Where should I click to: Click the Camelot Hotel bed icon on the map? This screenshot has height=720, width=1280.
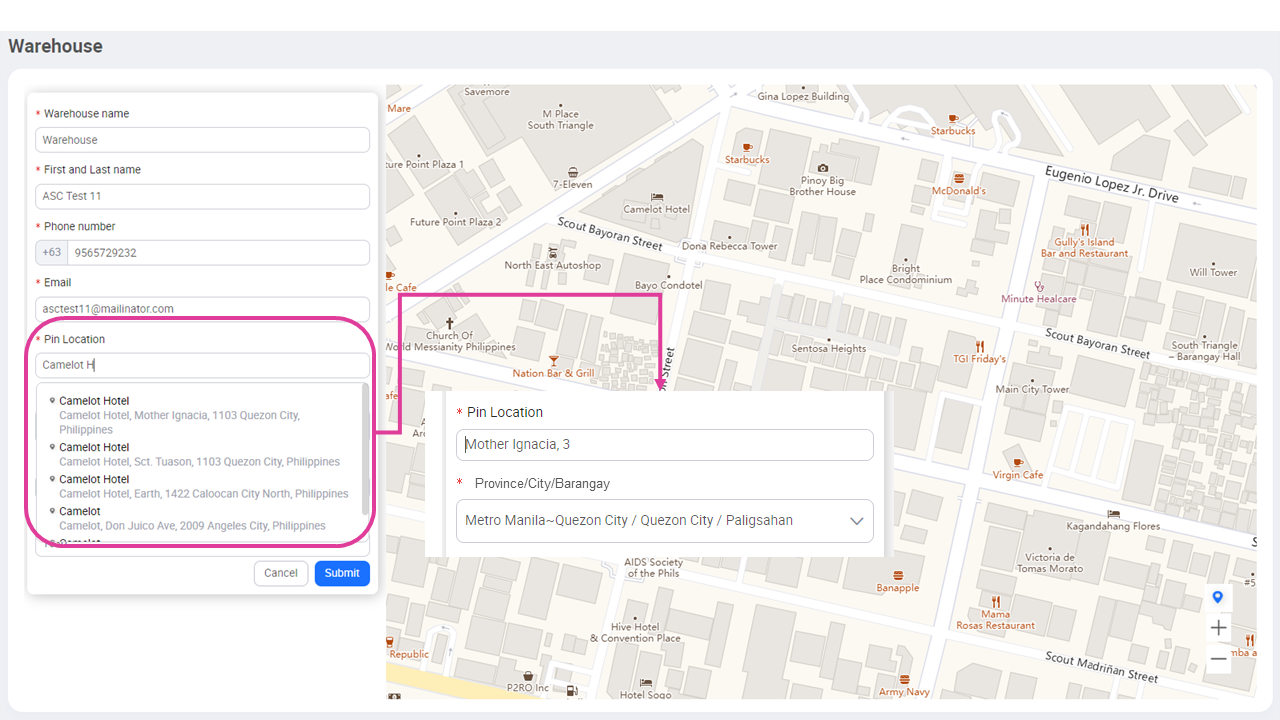click(x=656, y=197)
